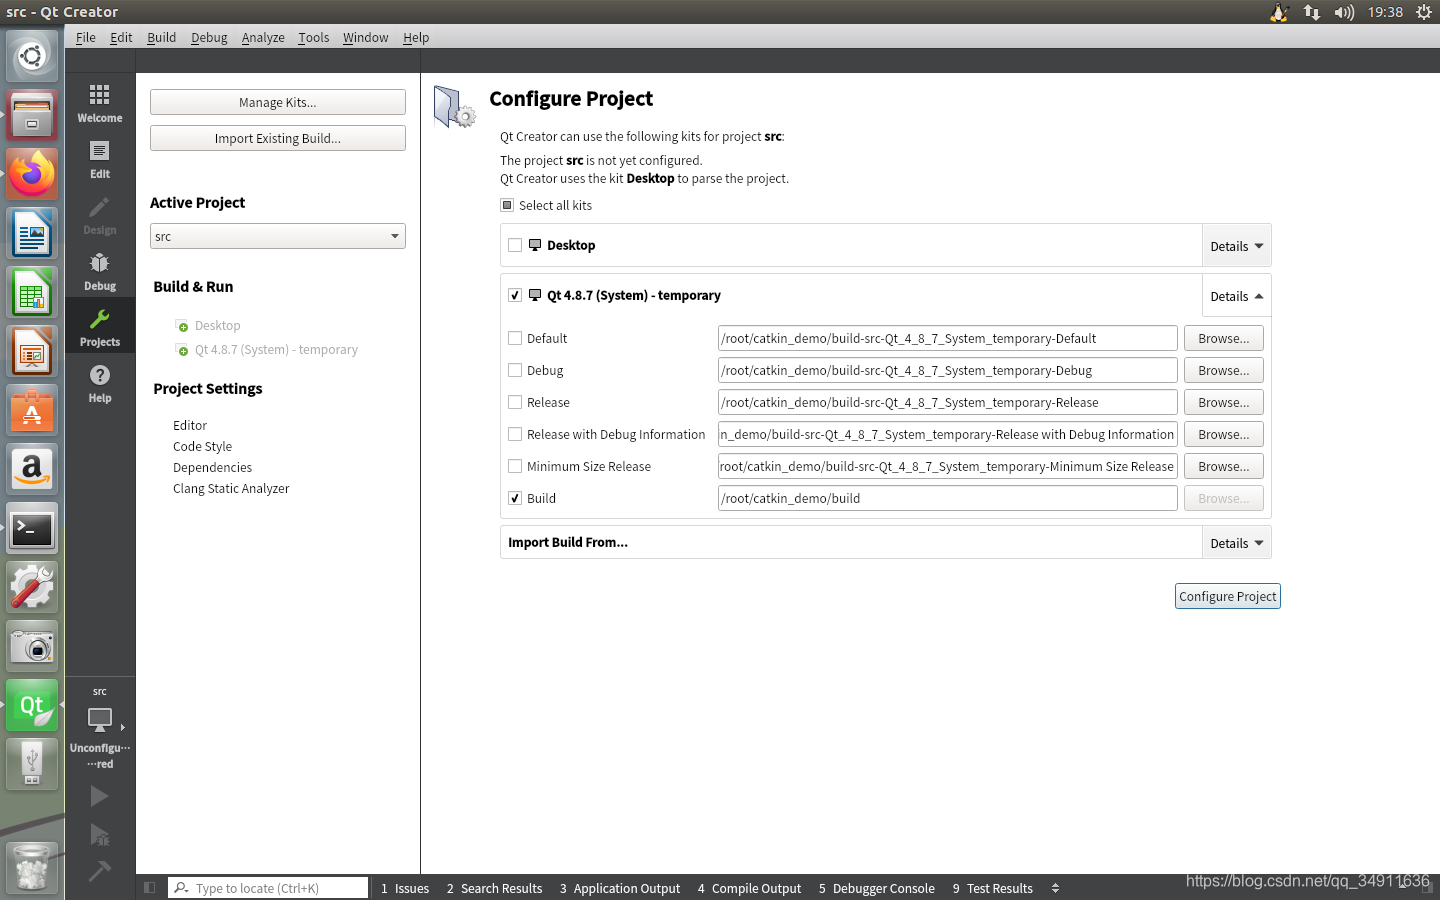The width and height of the screenshot is (1440, 900).
Task: Open Help mode in sidebar
Action: coord(100,383)
